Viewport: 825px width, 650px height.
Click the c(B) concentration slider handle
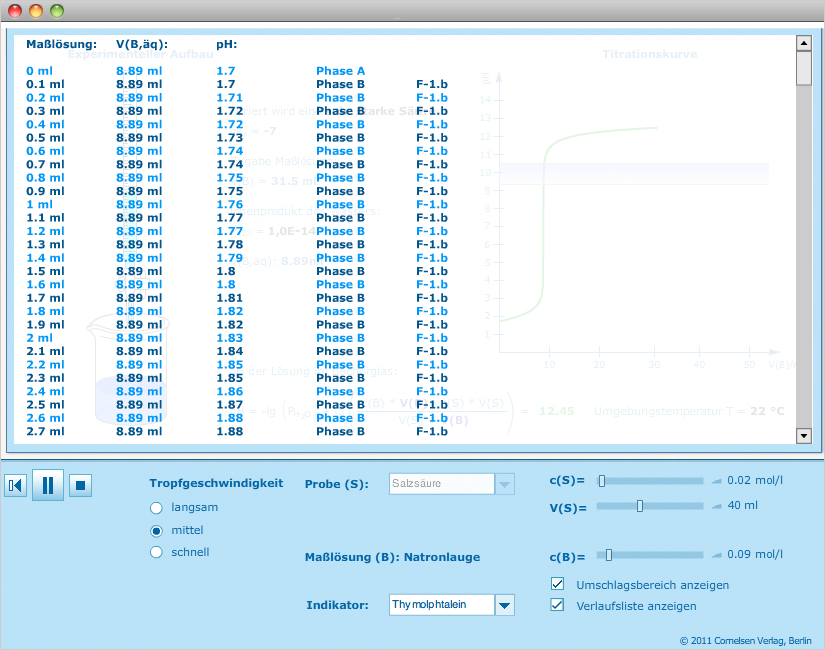point(608,555)
